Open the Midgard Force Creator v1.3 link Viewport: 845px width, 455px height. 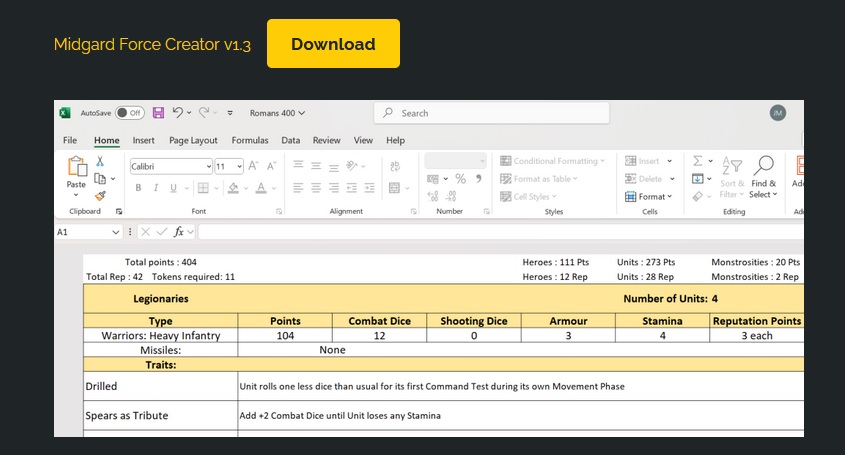(153, 44)
